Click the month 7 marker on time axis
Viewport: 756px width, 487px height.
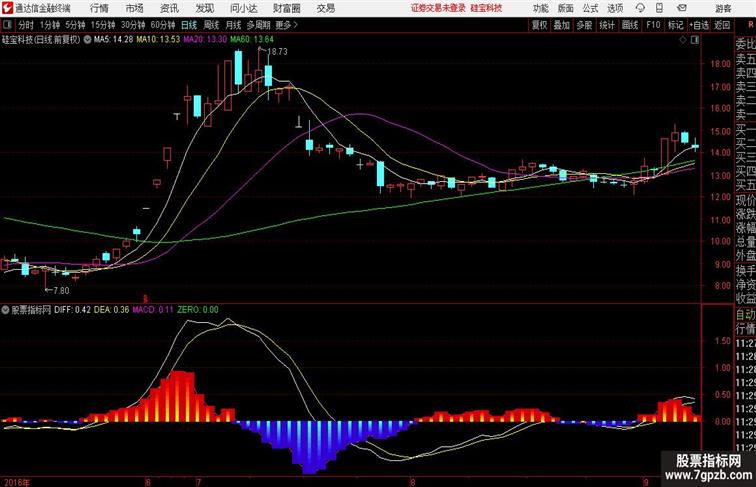click(x=198, y=482)
